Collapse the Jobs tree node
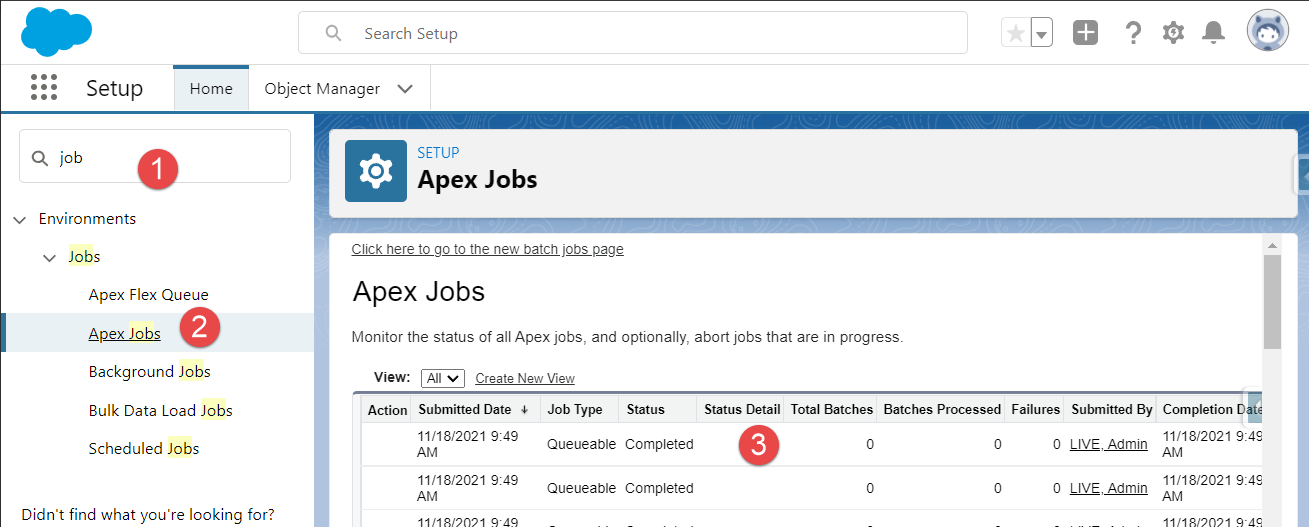This screenshot has height=527, width=1309. click(x=50, y=257)
